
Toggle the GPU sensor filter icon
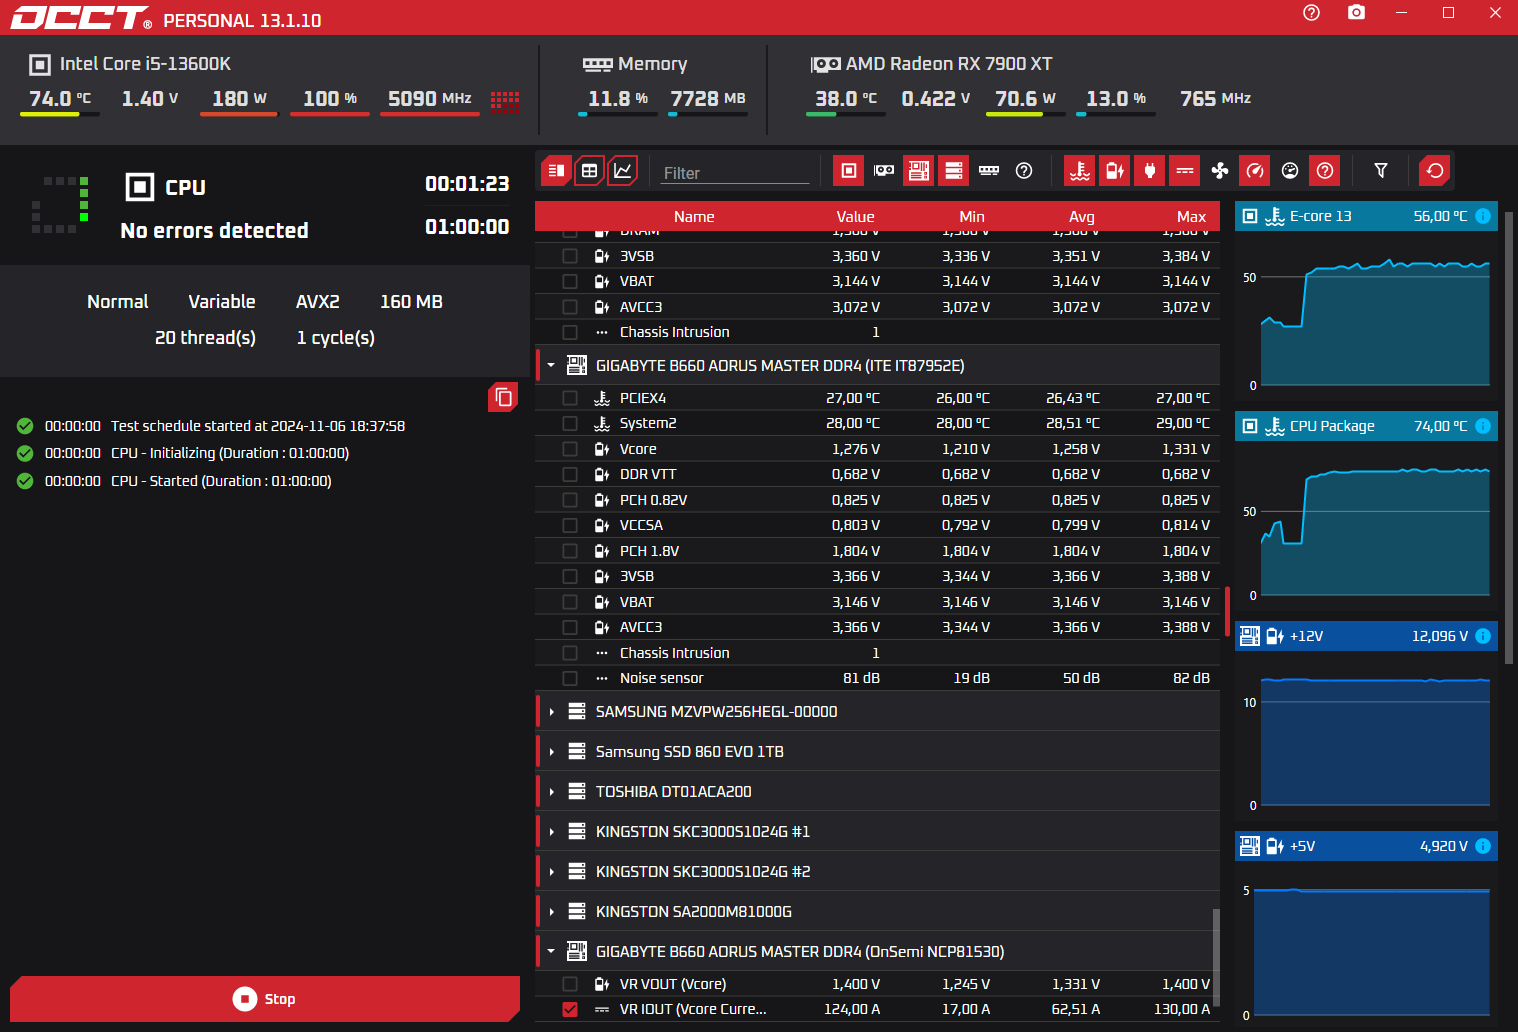[884, 171]
